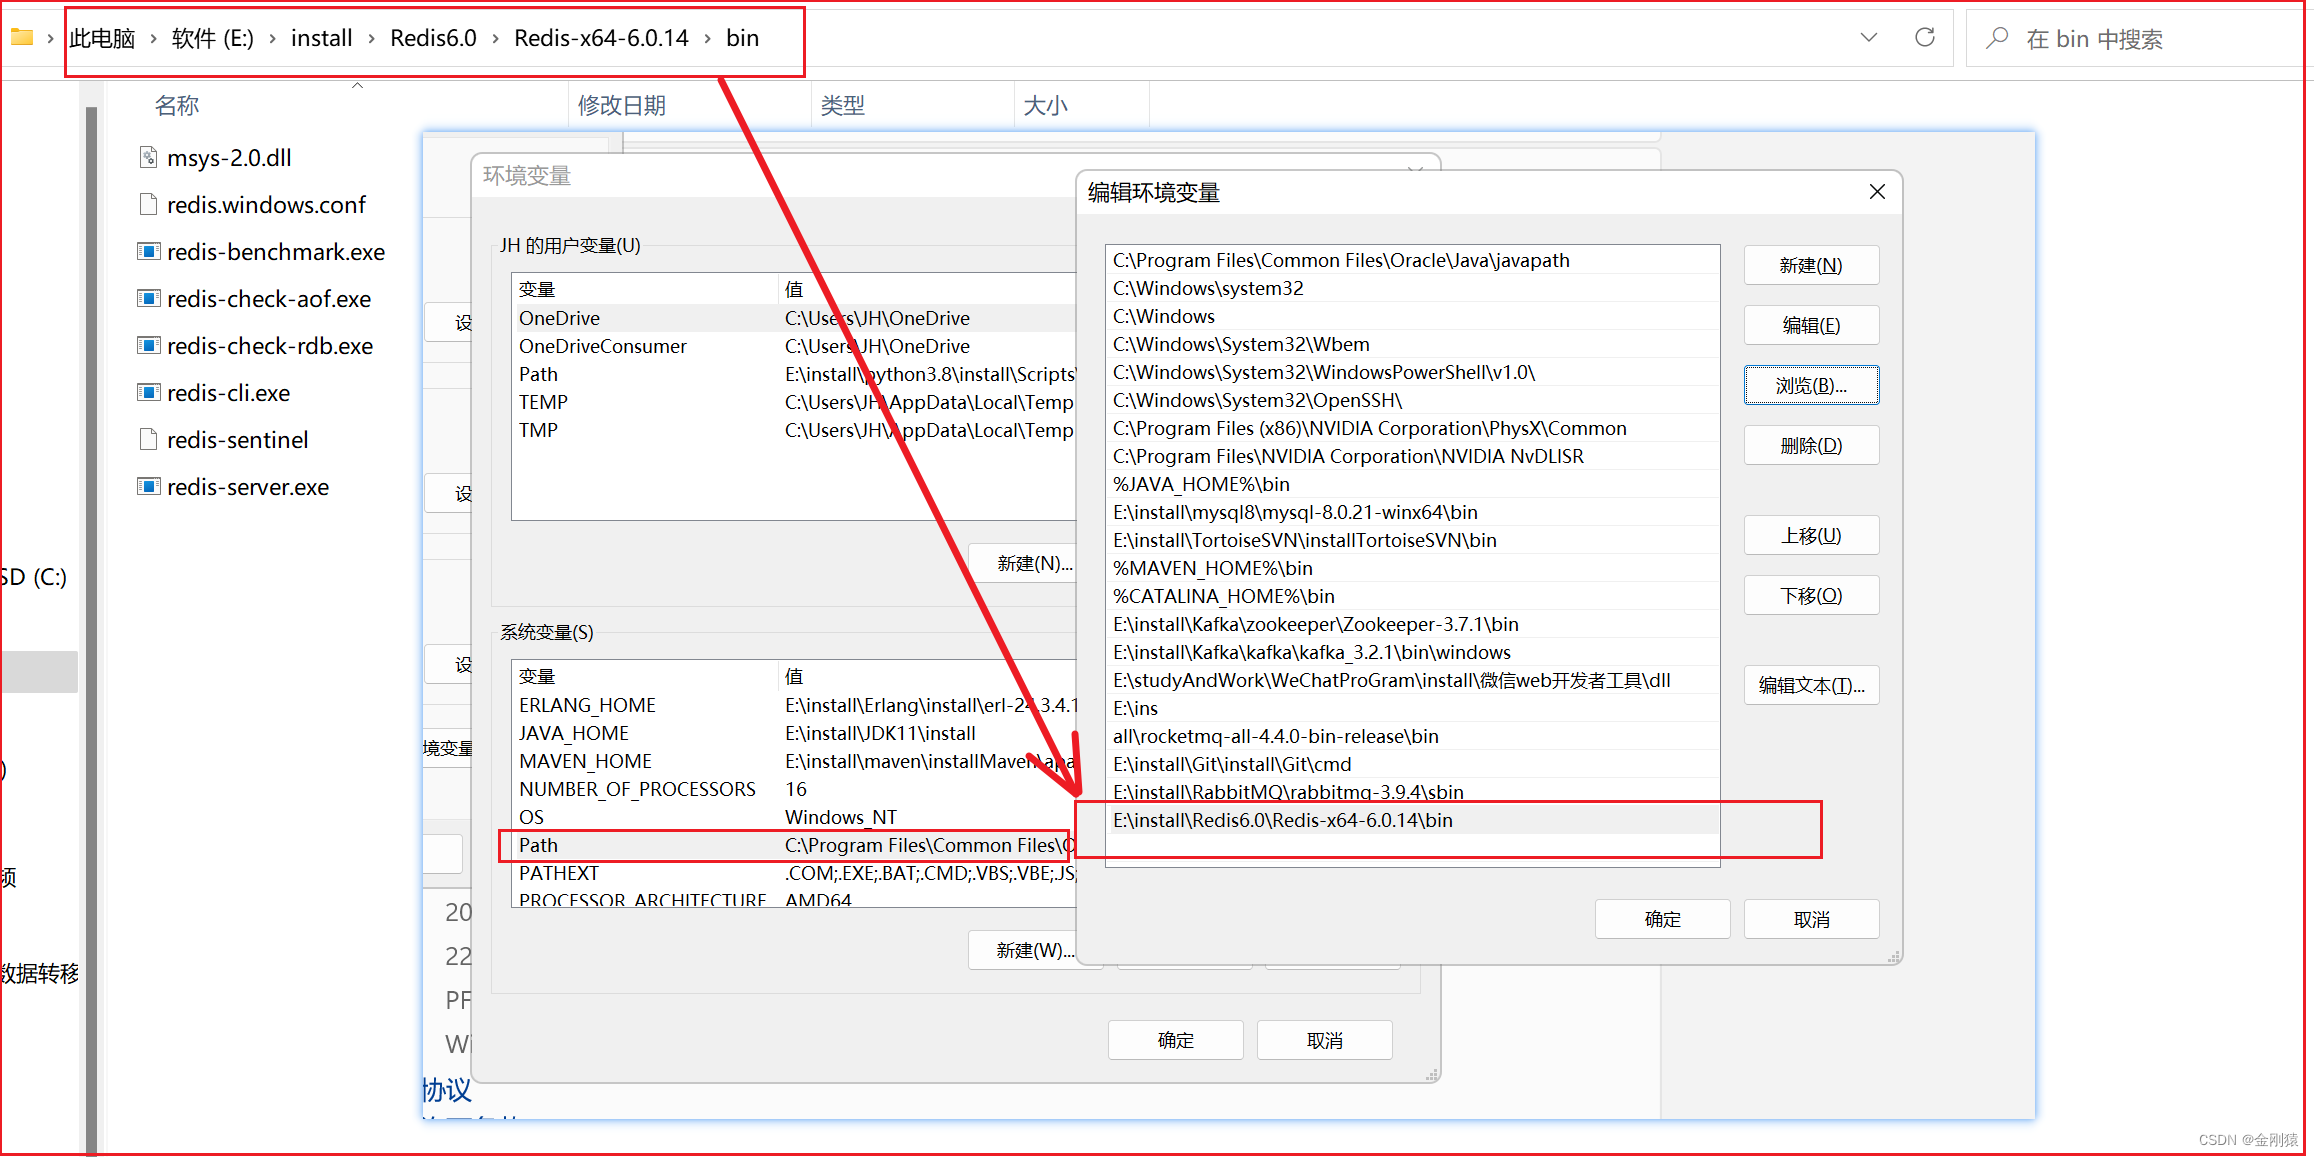Select the kafka_3.2.1\bin\windows entry

(x=1413, y=652)
